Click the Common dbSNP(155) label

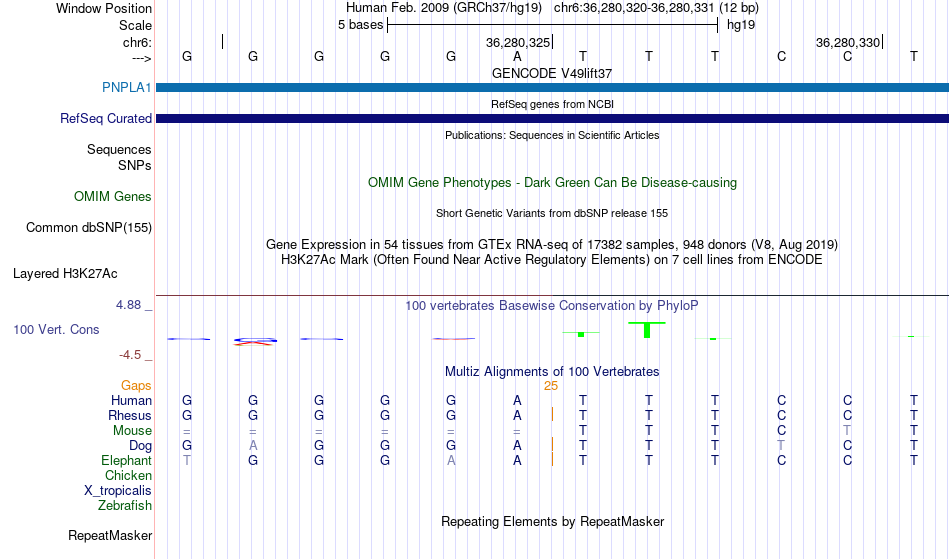(88, 228)
